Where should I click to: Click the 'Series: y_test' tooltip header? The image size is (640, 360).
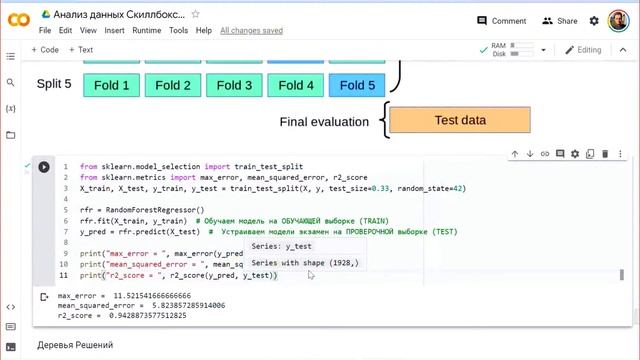click(281, 246)
